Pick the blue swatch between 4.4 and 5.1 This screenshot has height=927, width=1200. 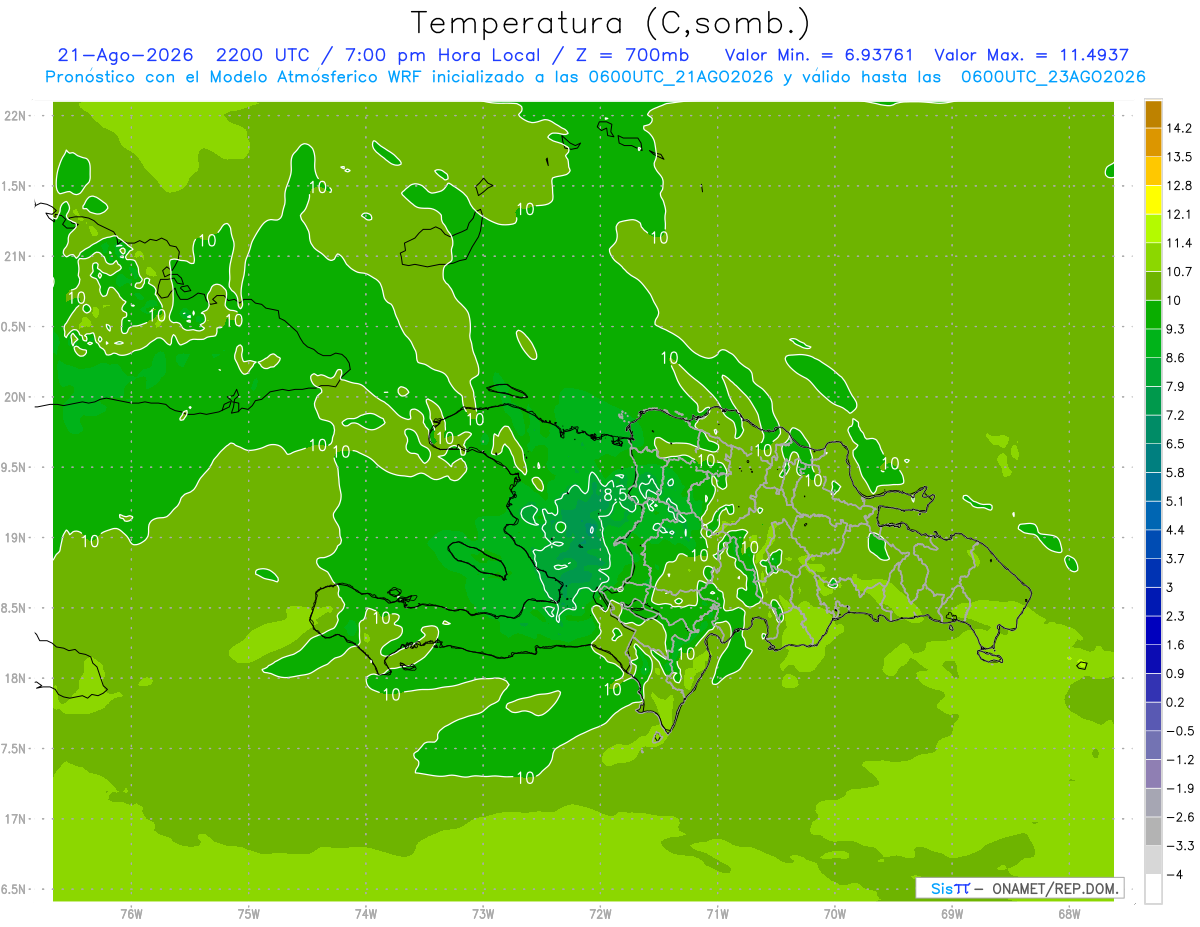click(1153, 515)
